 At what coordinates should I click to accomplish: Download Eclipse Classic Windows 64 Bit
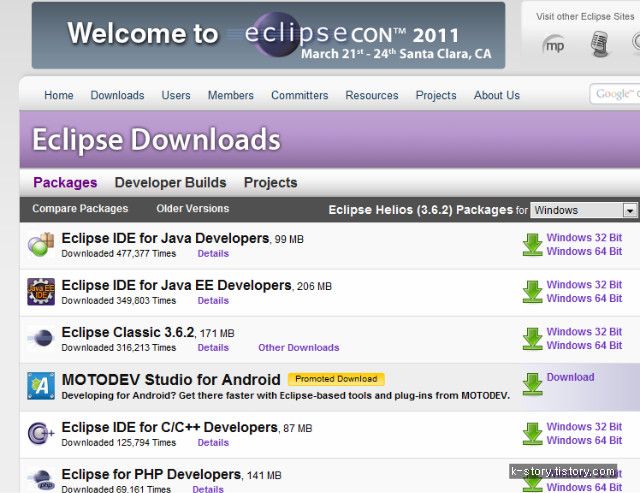click(584, 345)
